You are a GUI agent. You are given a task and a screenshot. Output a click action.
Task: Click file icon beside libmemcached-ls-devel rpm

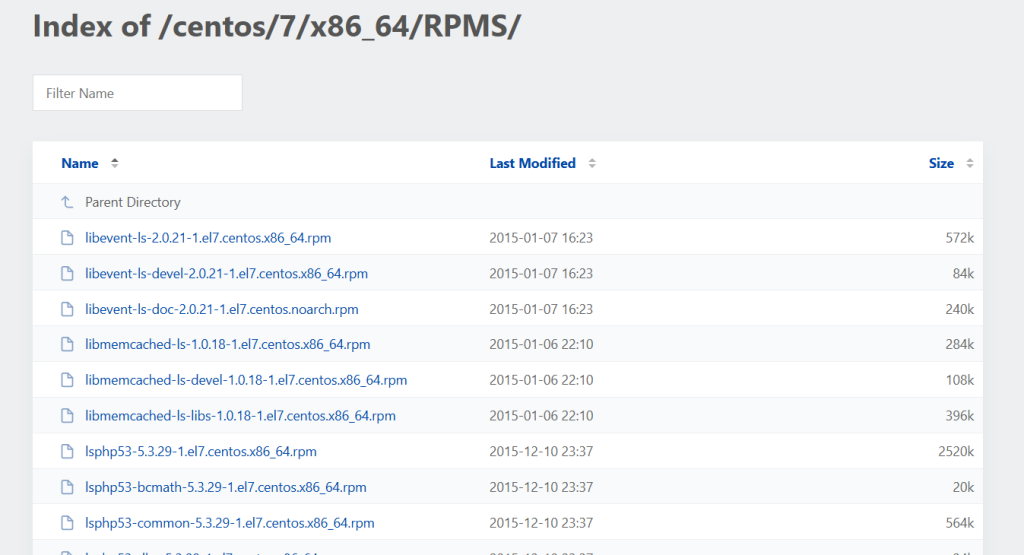point(67,380)
